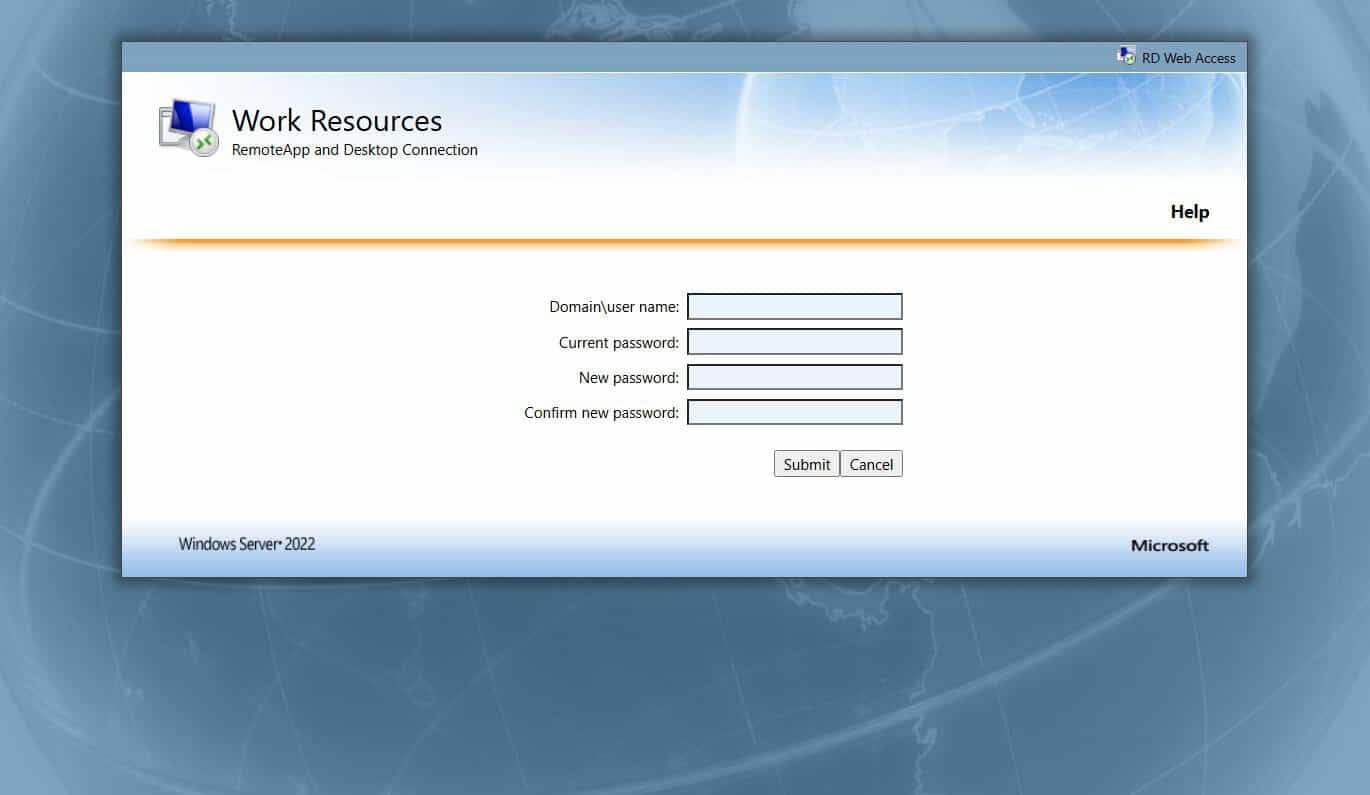Open the Help link
Image resolution: width=1370 pixels, height=795 pixels.
click(x=1189, y=212)
